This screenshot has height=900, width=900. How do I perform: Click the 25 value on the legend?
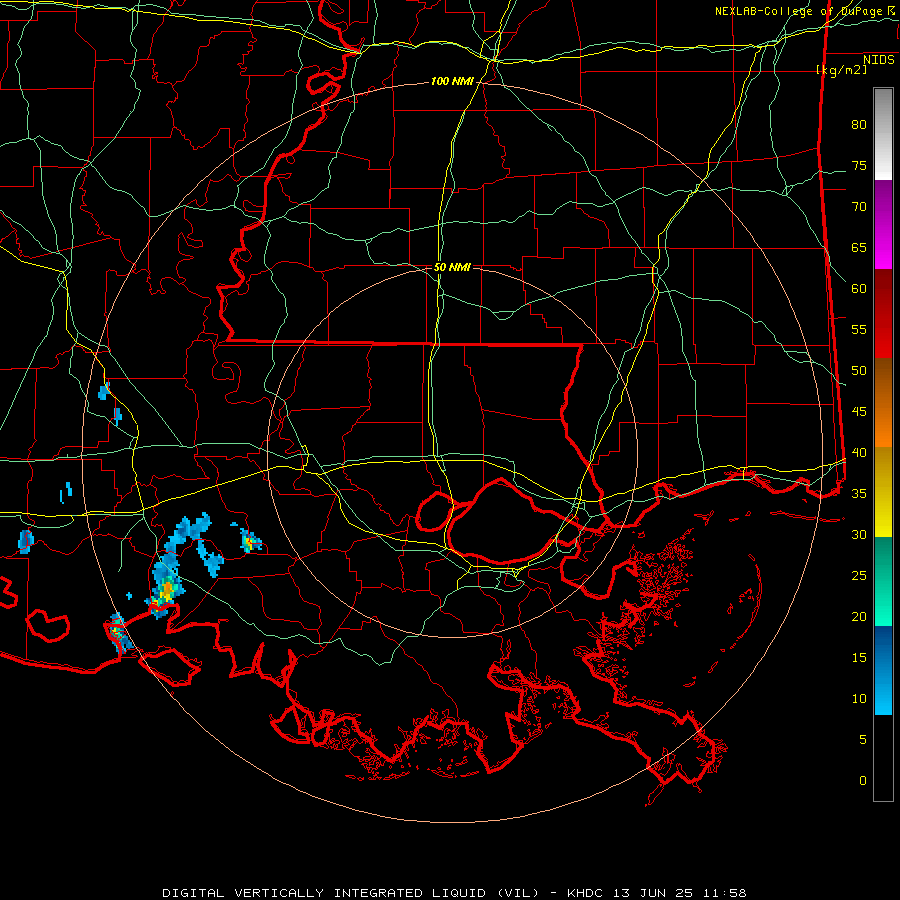tap(859, 576)
